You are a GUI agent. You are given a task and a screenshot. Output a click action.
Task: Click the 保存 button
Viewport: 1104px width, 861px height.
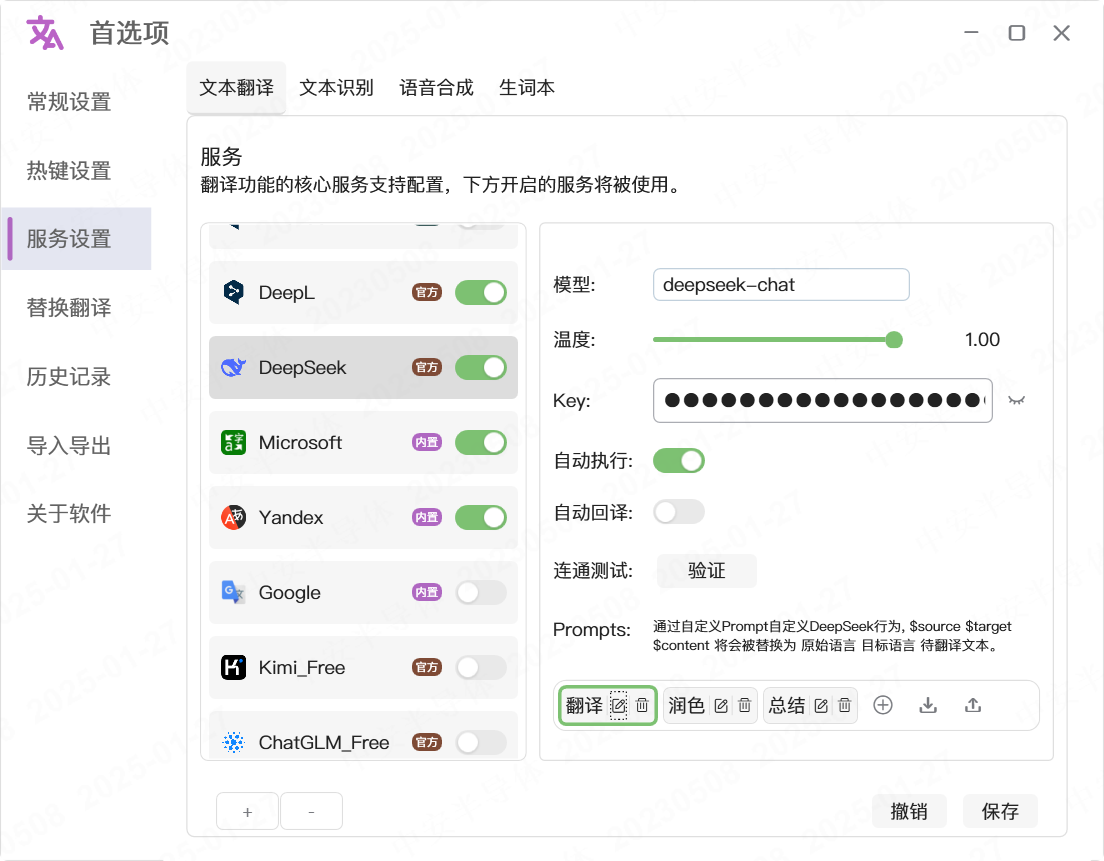coord(1000,811)
